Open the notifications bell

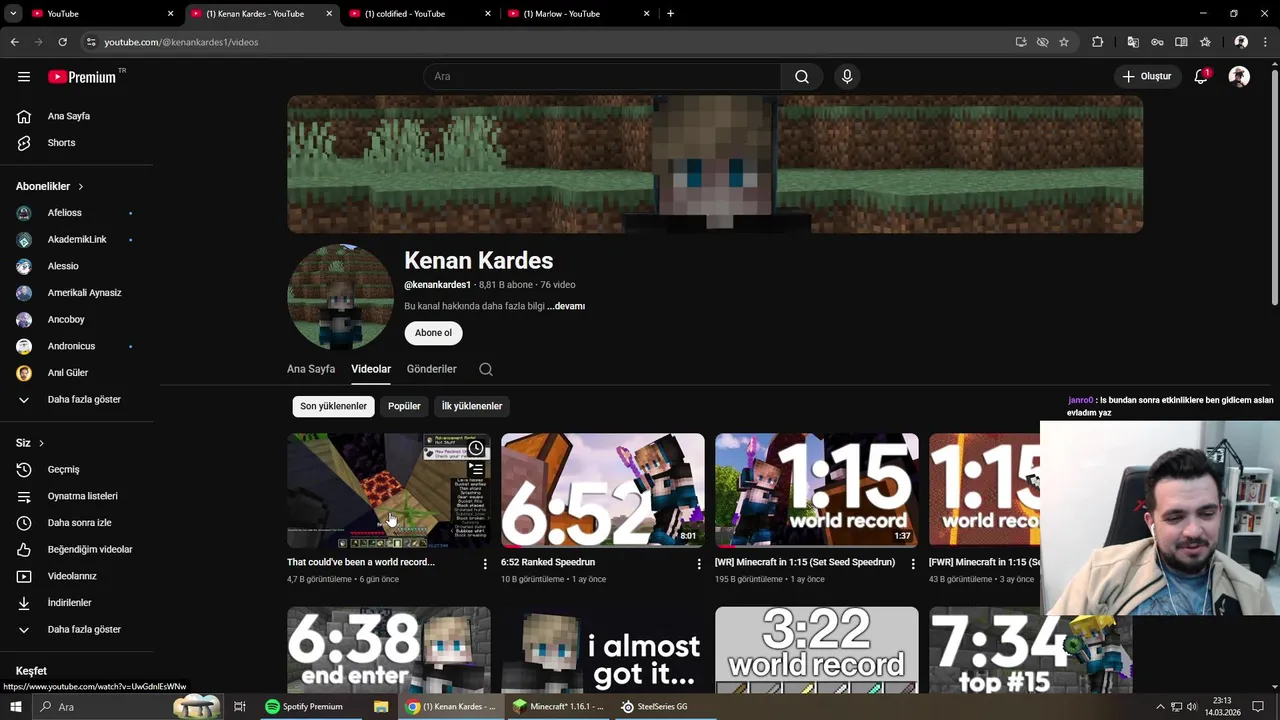1201,76
